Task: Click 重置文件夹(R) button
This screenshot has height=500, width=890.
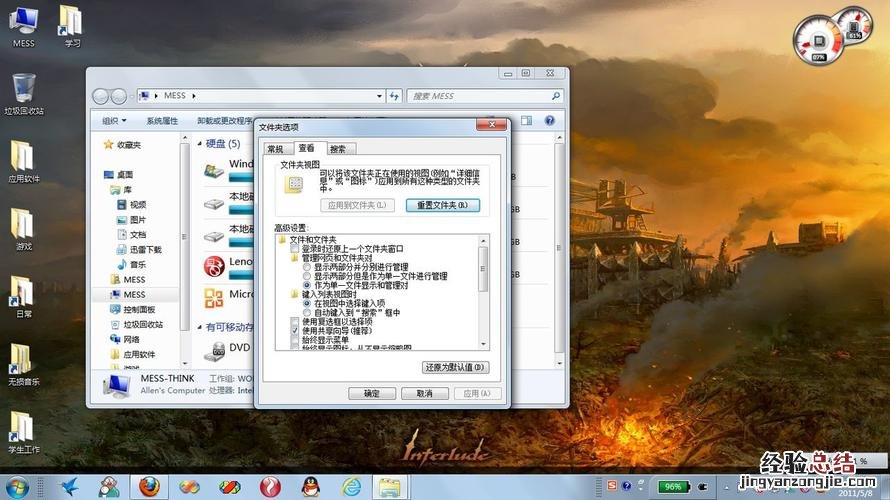Action: [443, 205]
